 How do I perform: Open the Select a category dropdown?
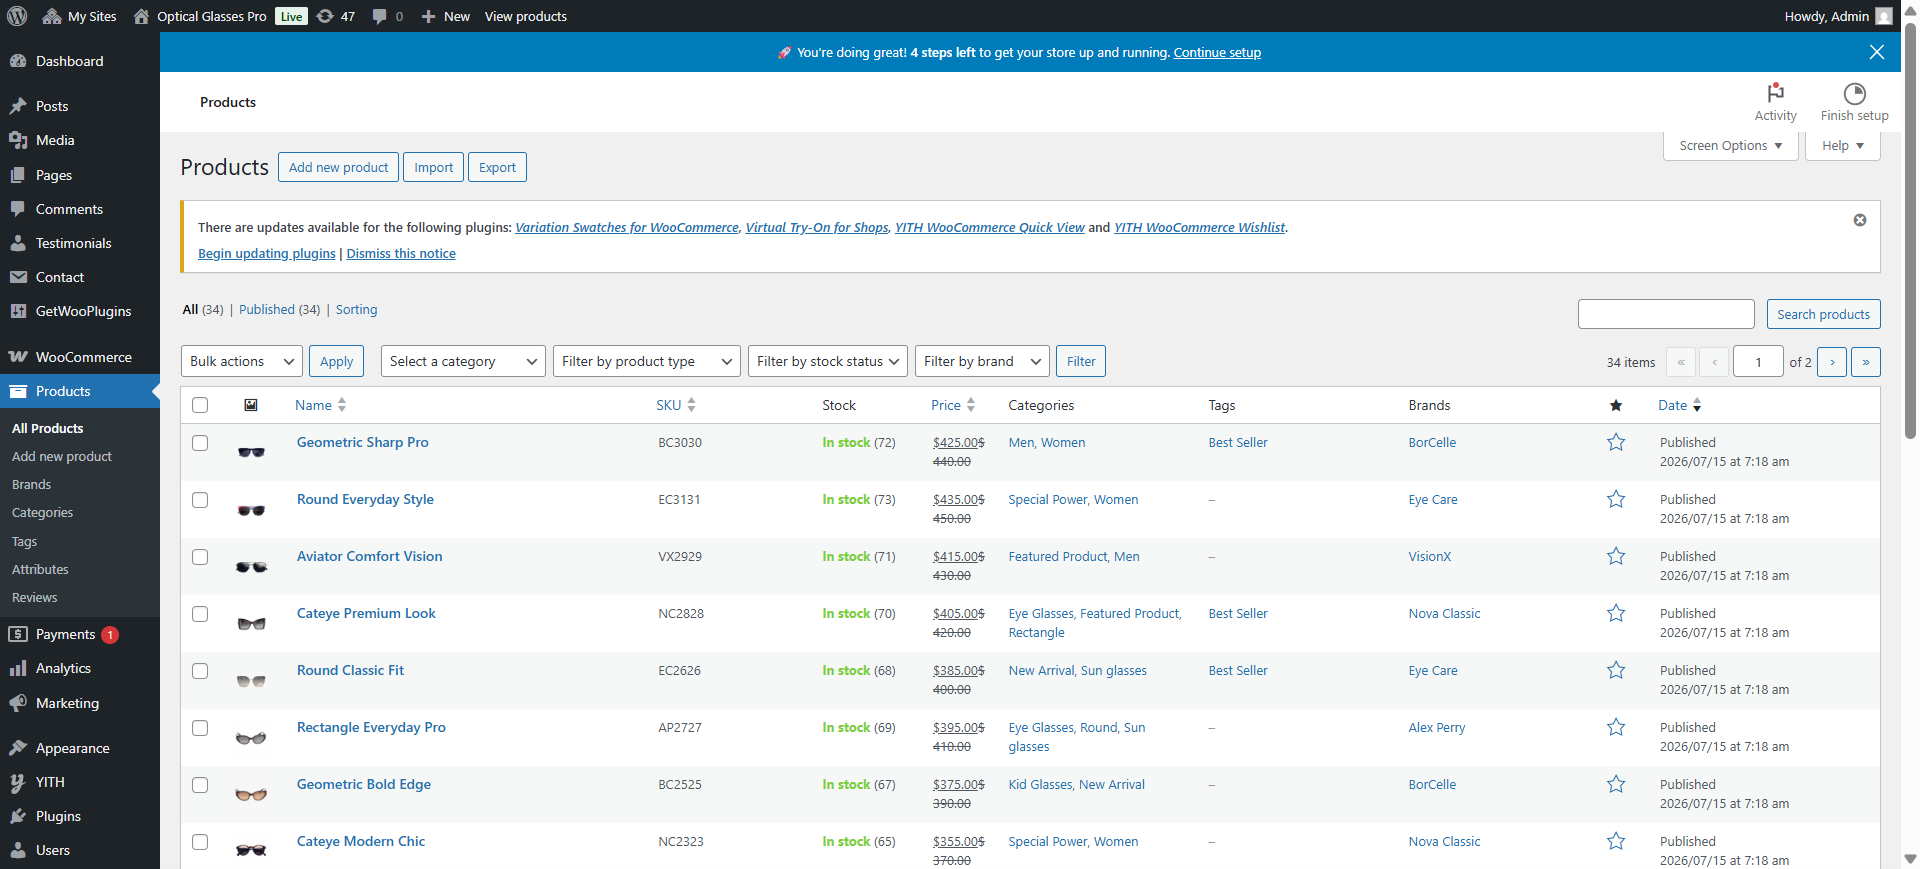[463, 361]
